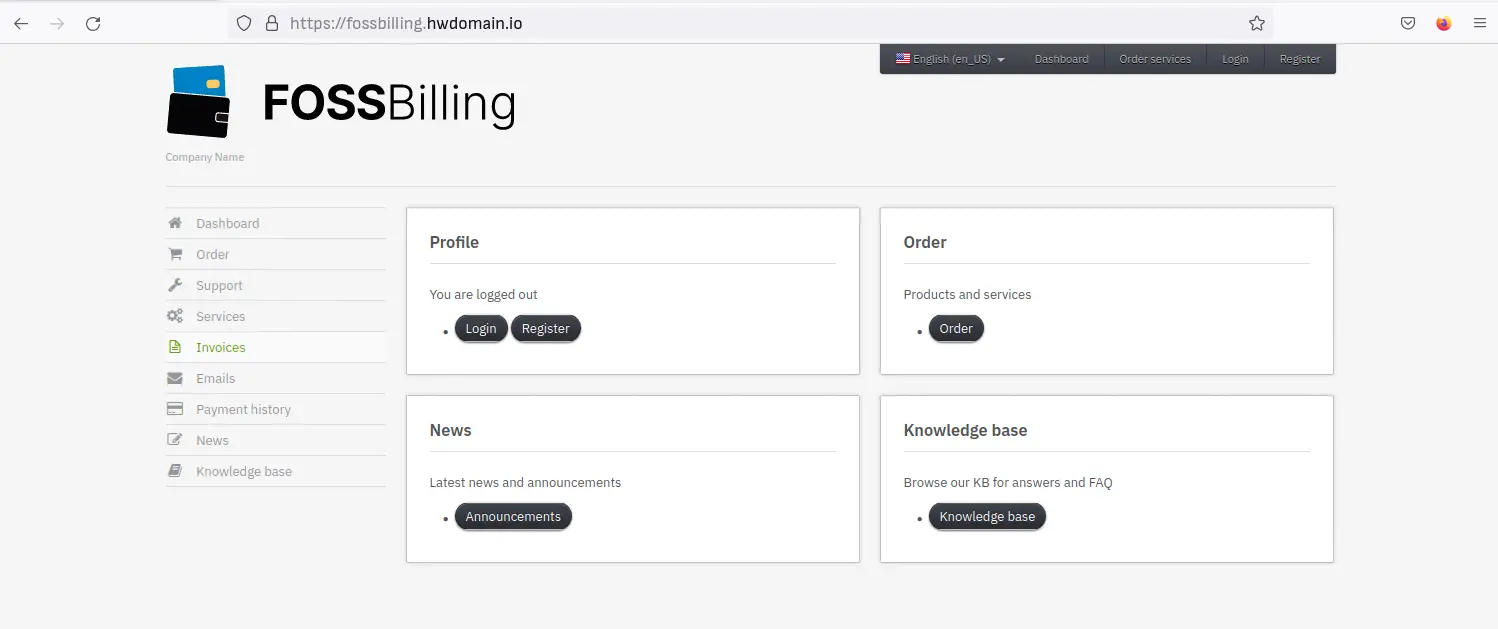The height and width of the screenshot is (629, 1498).
Task: Click the credit card icon beside Payment history
Action: (x=175, y=409)
